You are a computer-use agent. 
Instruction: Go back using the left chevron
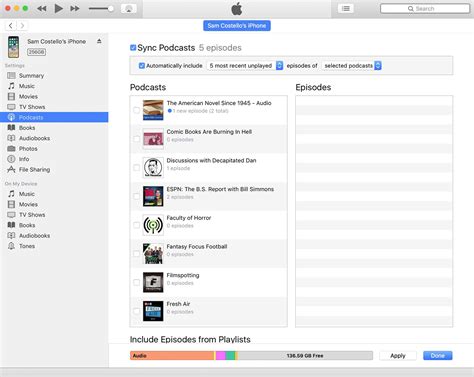[11, 25]
